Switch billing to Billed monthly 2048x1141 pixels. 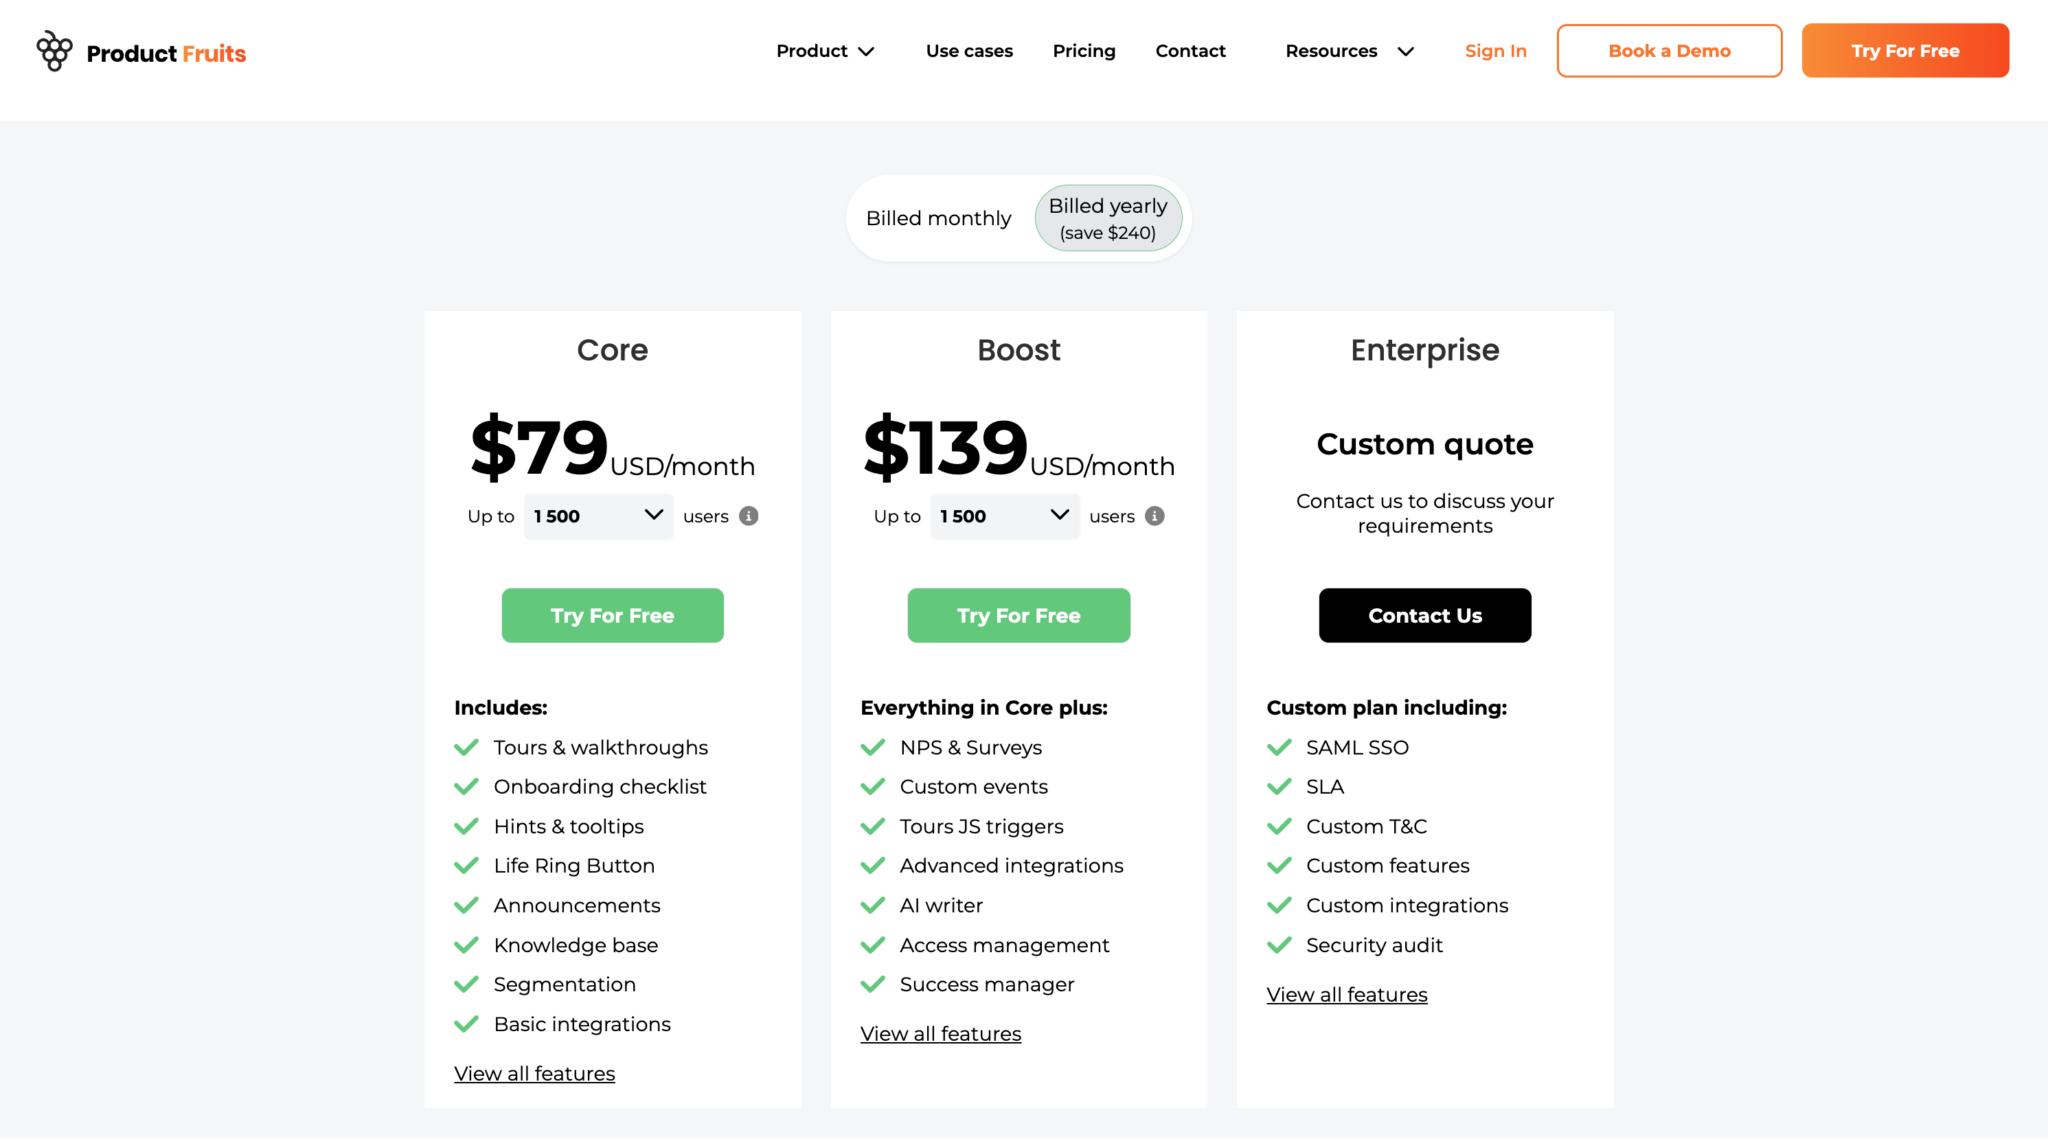point(937,217)
